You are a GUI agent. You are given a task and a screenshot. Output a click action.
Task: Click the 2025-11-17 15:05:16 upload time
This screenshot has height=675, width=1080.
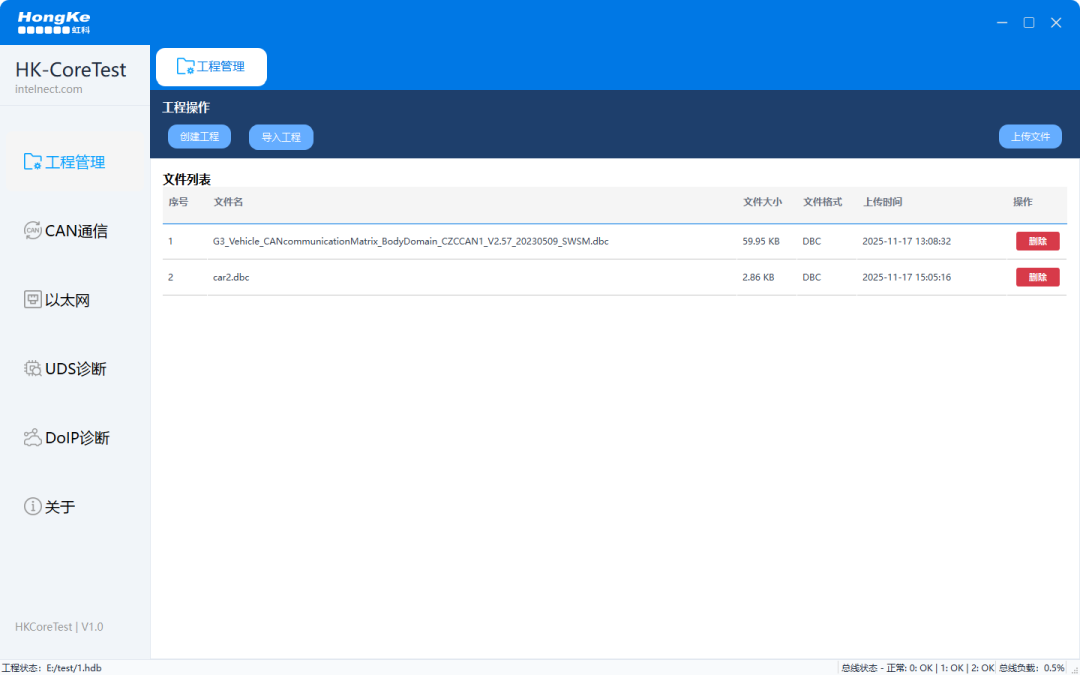(x=906, y=277)
